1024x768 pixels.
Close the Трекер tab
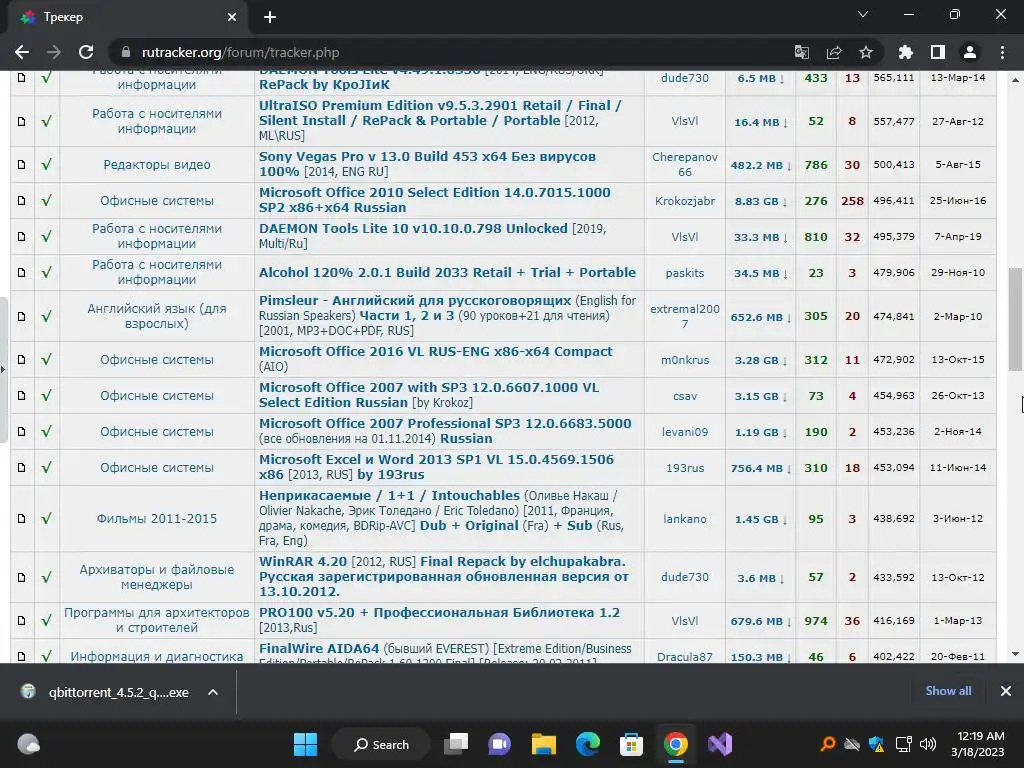tap(232, 17)
